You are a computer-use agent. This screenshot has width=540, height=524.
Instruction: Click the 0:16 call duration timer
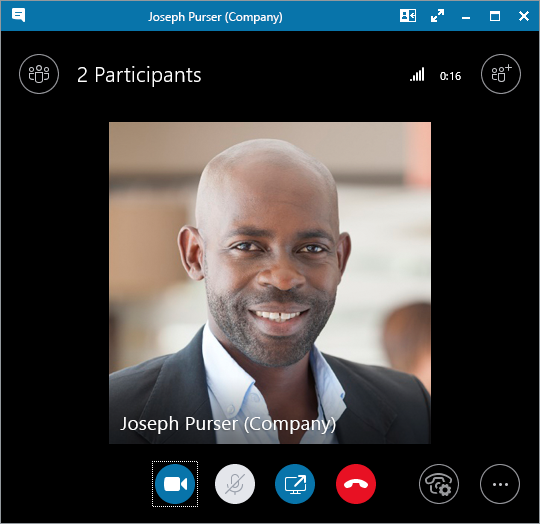point(450,76)
